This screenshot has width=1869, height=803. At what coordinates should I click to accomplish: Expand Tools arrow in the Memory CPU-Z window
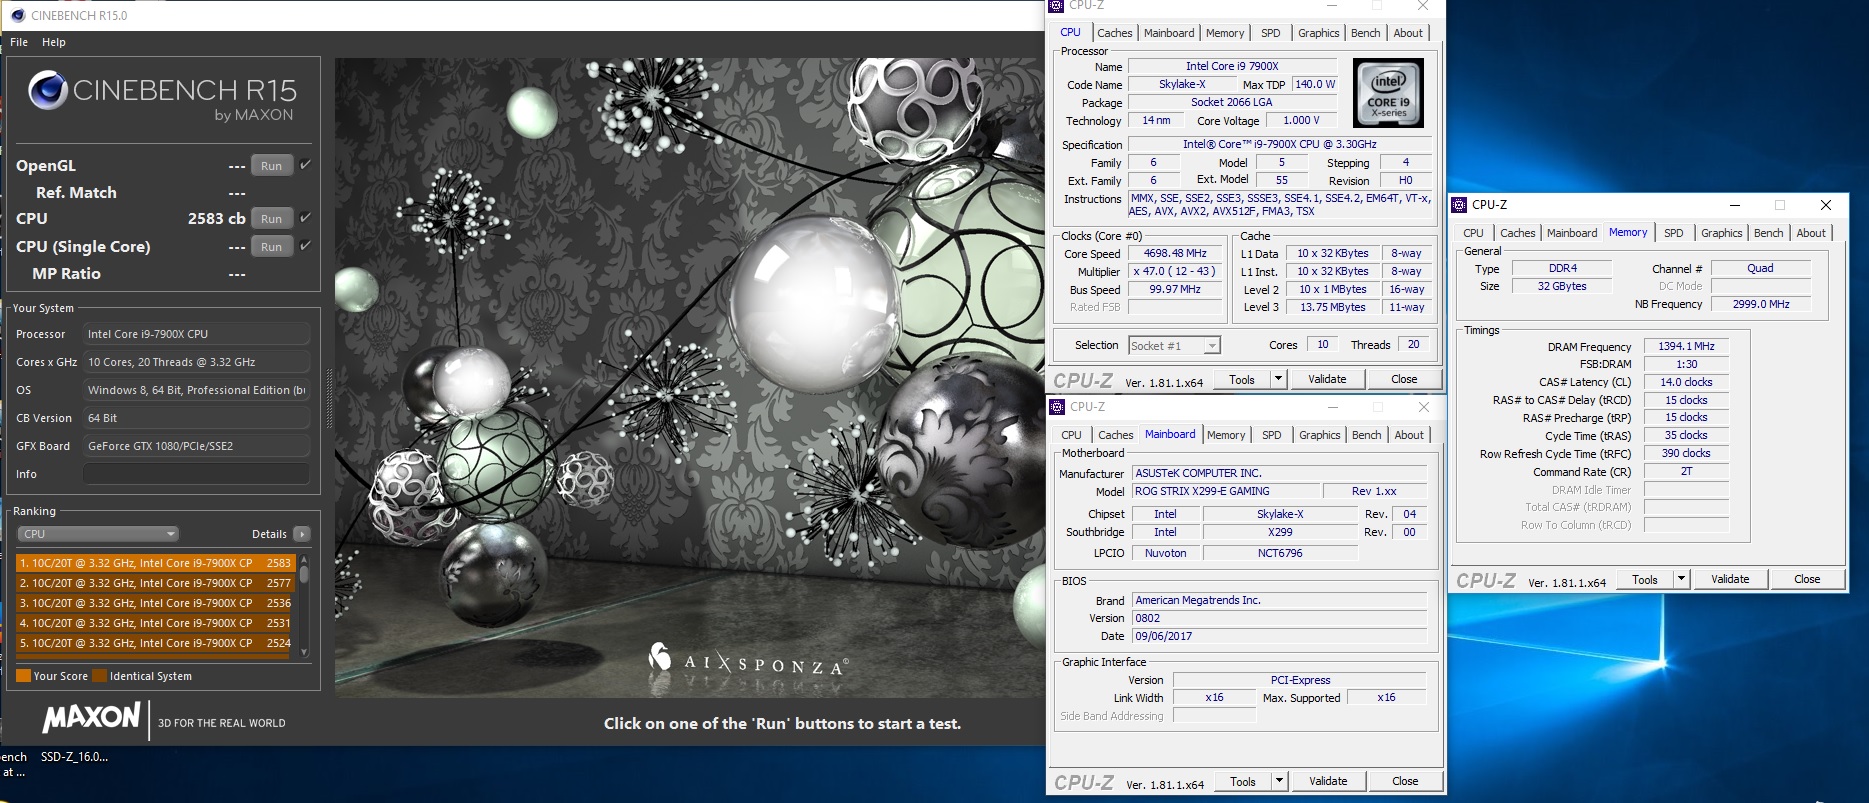pos(1680,579)
